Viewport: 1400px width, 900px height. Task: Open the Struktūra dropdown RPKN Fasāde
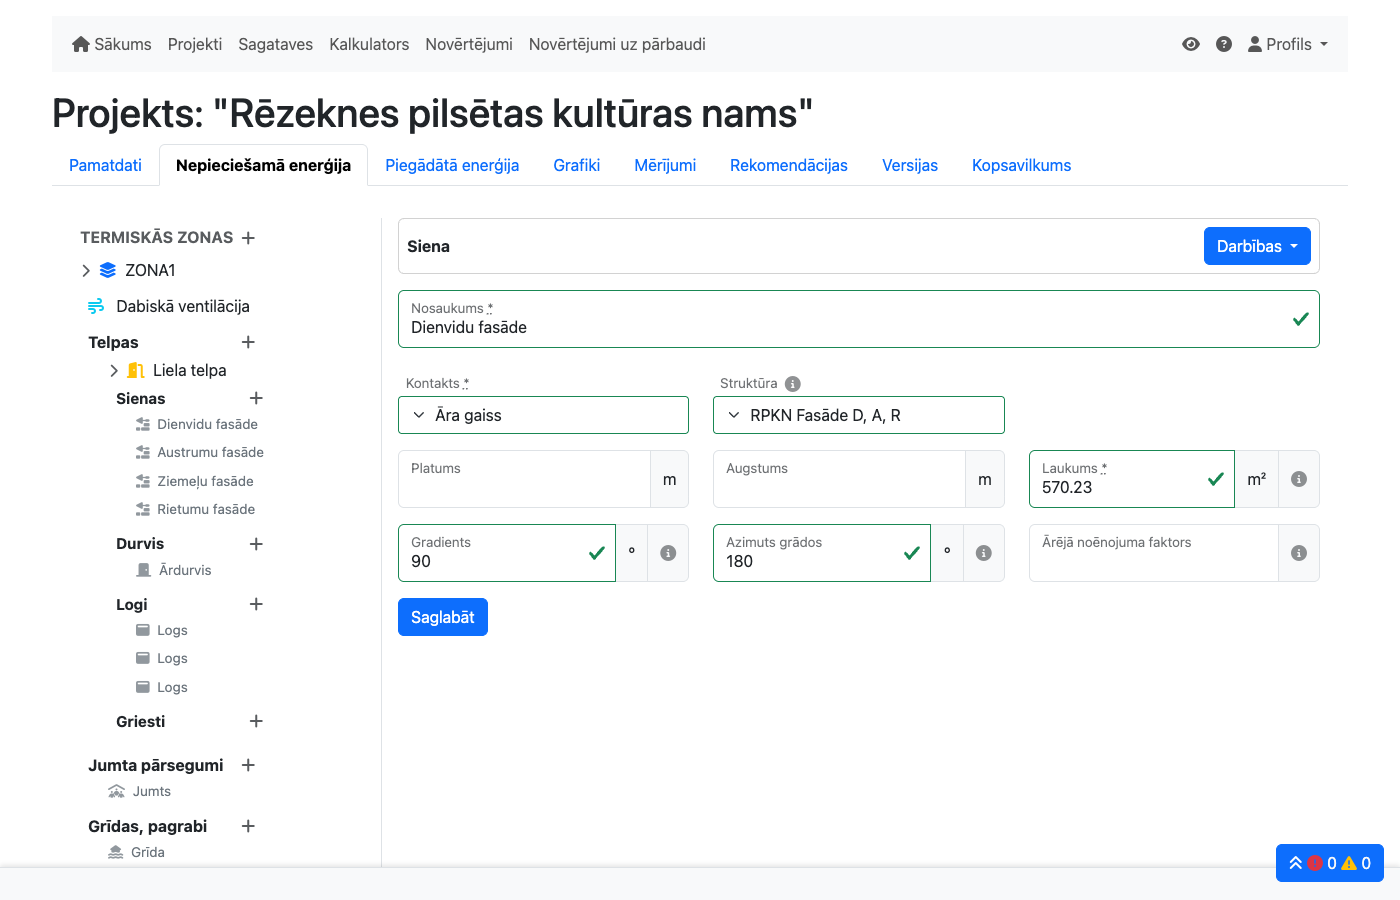tap(858, 415)
